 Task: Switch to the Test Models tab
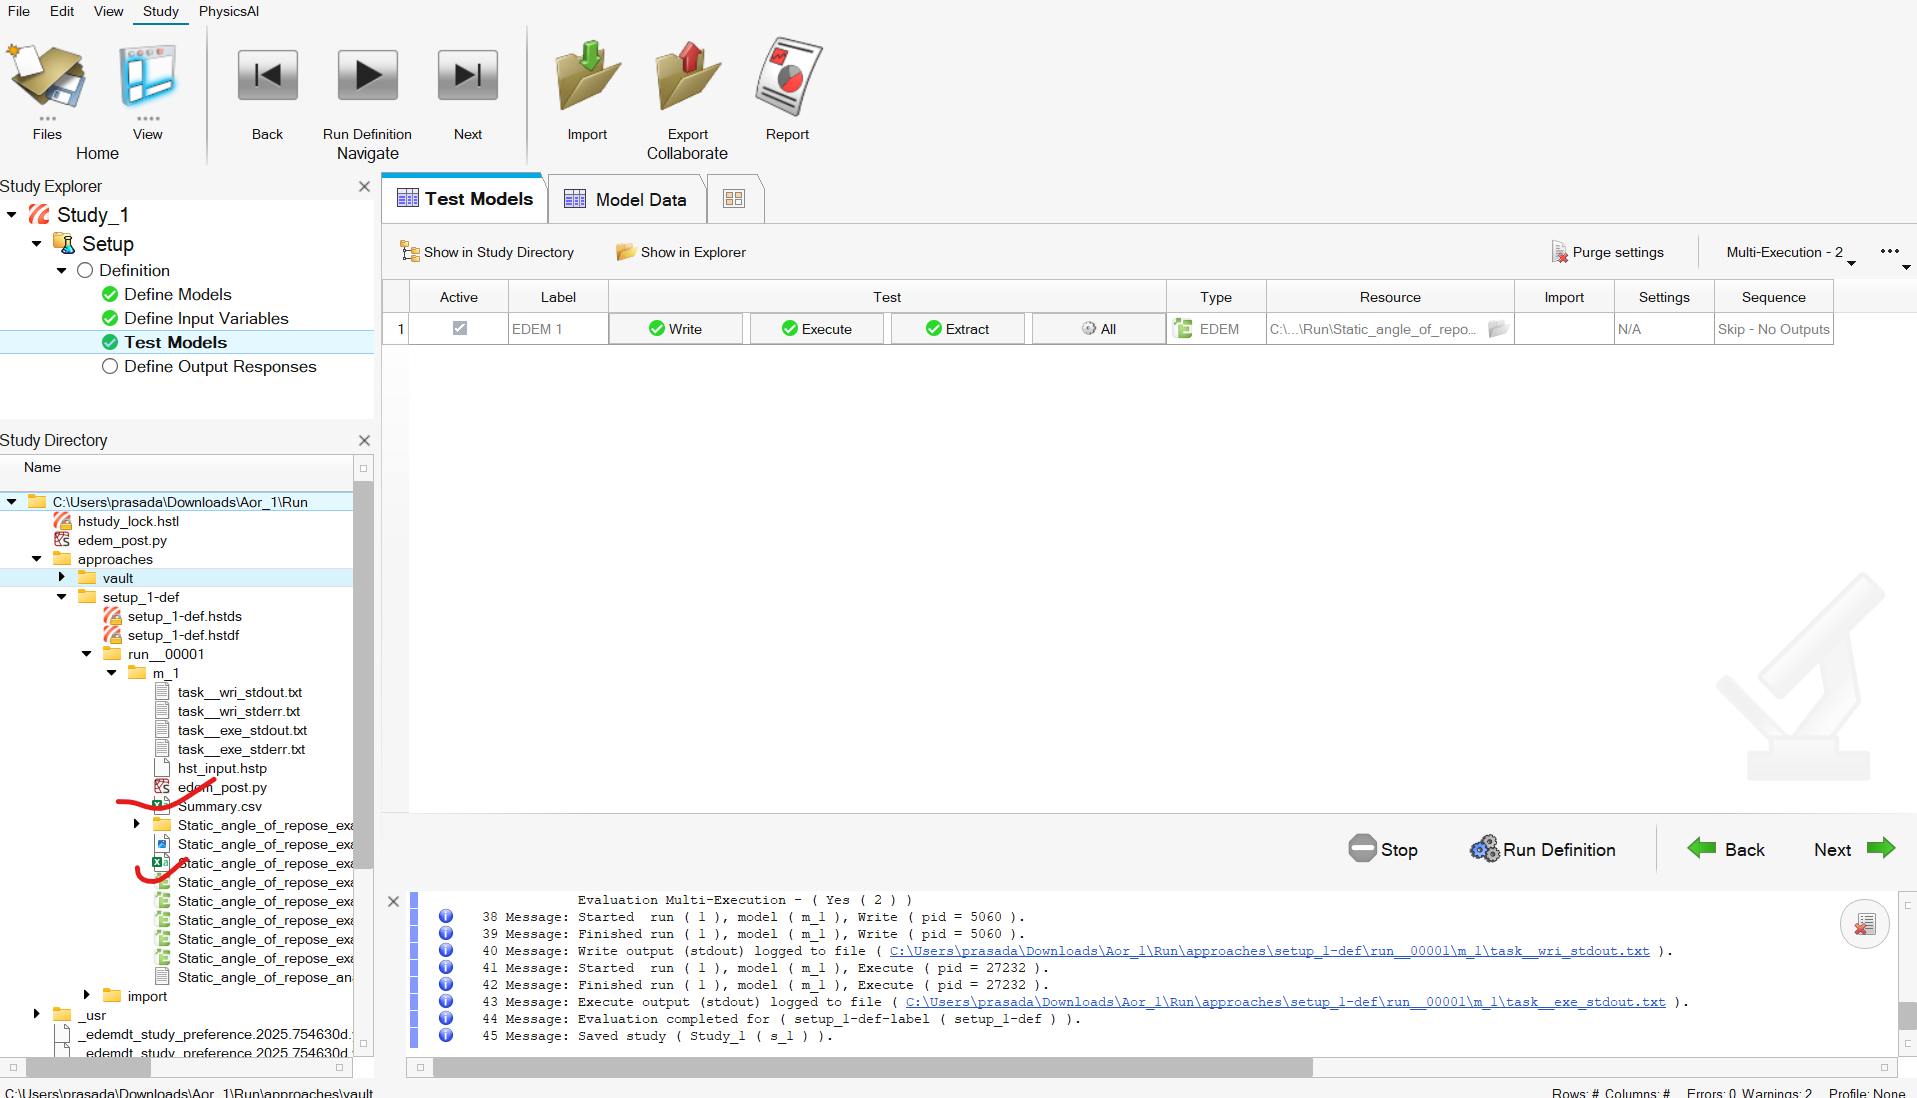click(x=464, y=198)
